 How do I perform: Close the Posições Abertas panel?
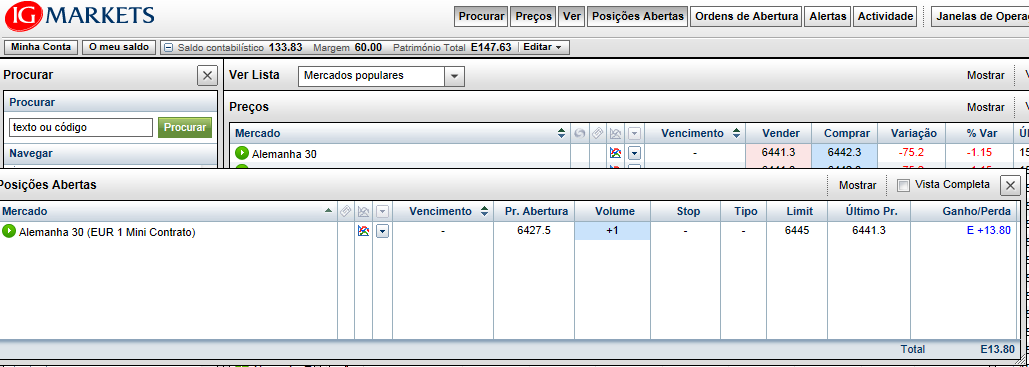(x=1010, y=186)
